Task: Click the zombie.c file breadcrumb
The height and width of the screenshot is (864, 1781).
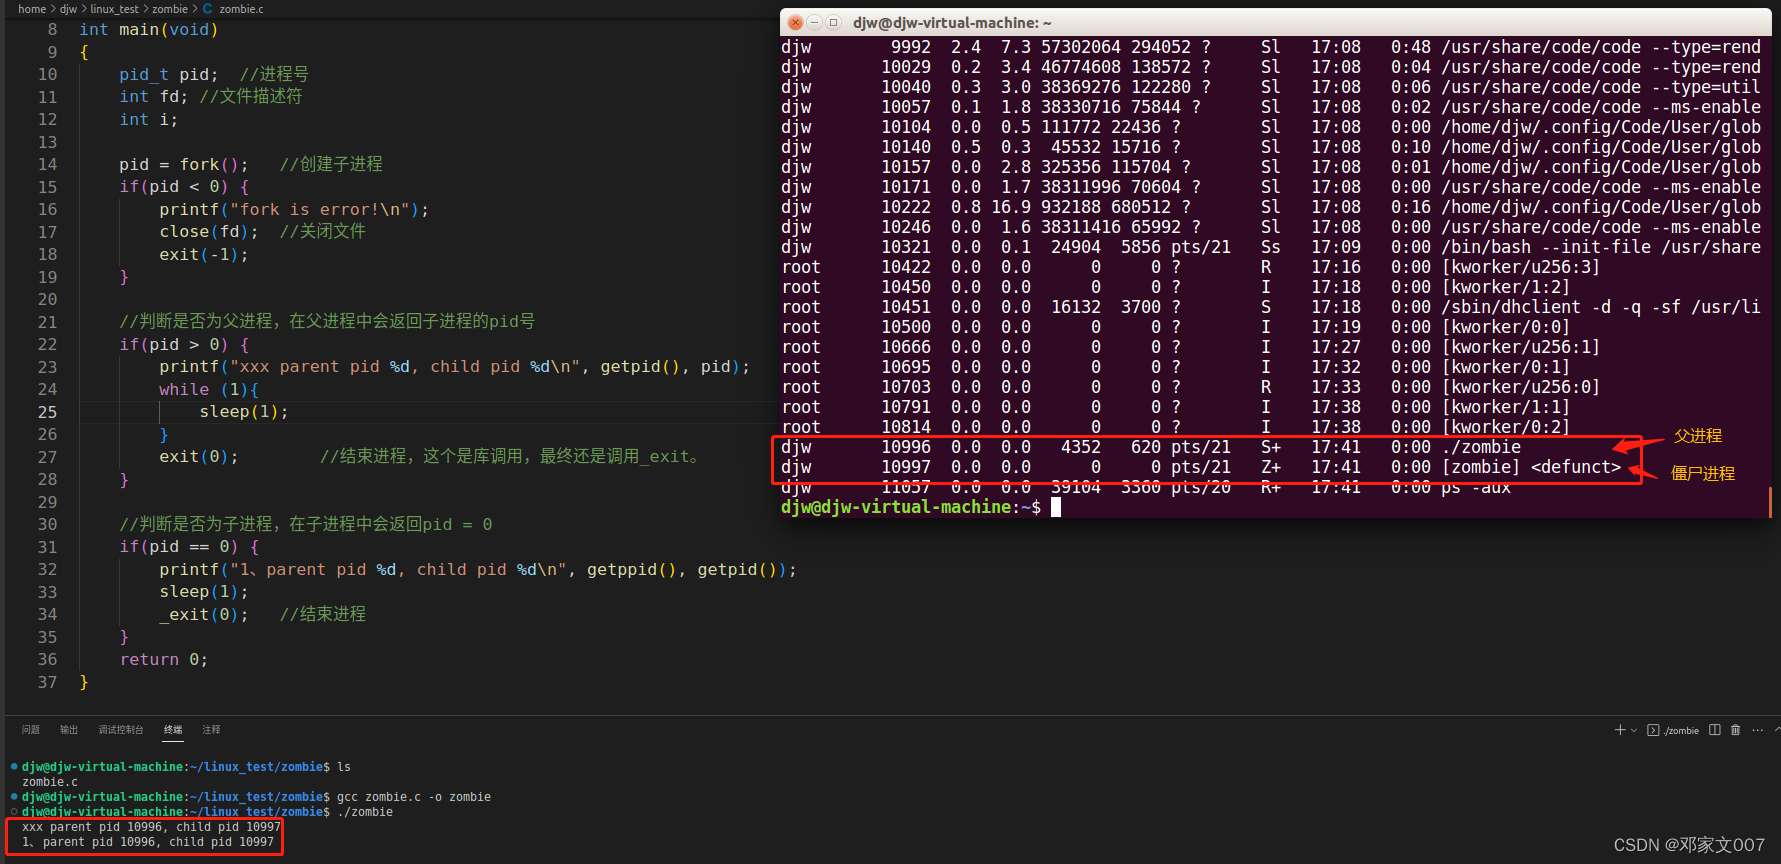Action: coord(241,9)
